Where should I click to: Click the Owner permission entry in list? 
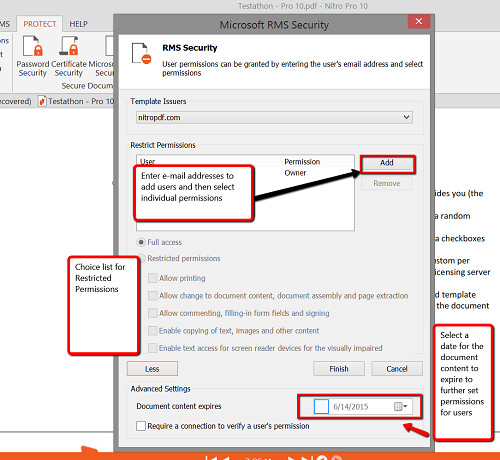point(295,173)
